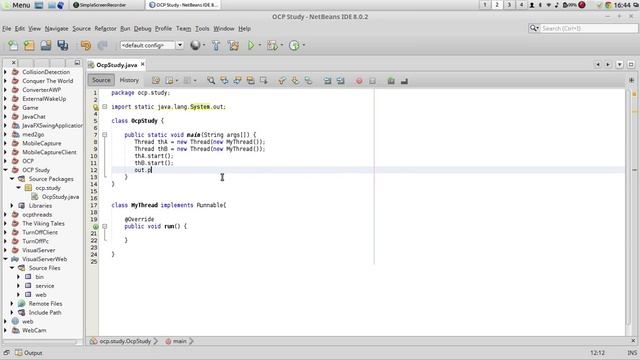The image size is (640, 360).
Task: Click Shift Line Left editor icon
Action: (x=327, y=80)
